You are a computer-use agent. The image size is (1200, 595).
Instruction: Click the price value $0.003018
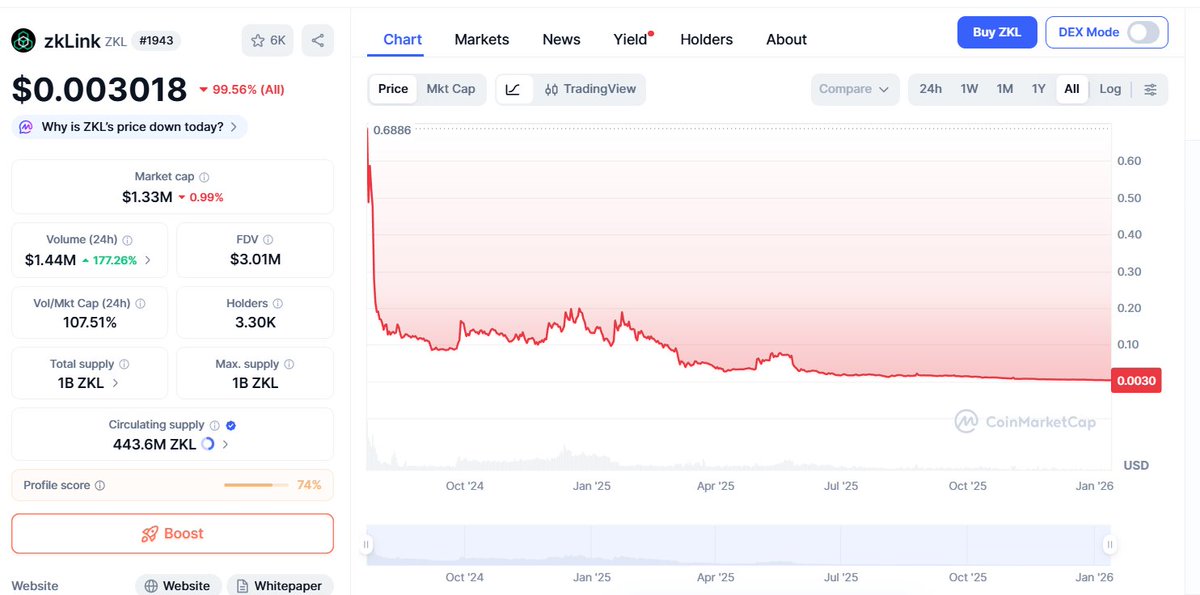click(99, 89)
